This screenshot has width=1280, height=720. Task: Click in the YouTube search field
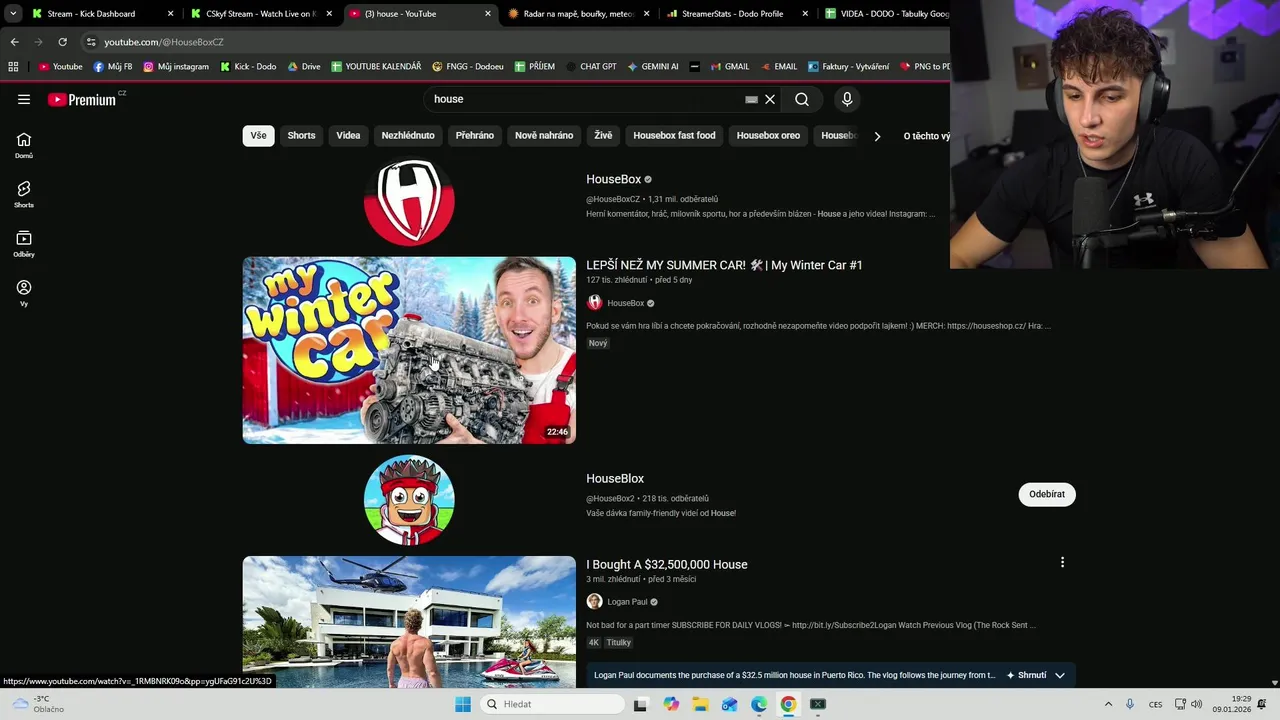pos(585,99)
